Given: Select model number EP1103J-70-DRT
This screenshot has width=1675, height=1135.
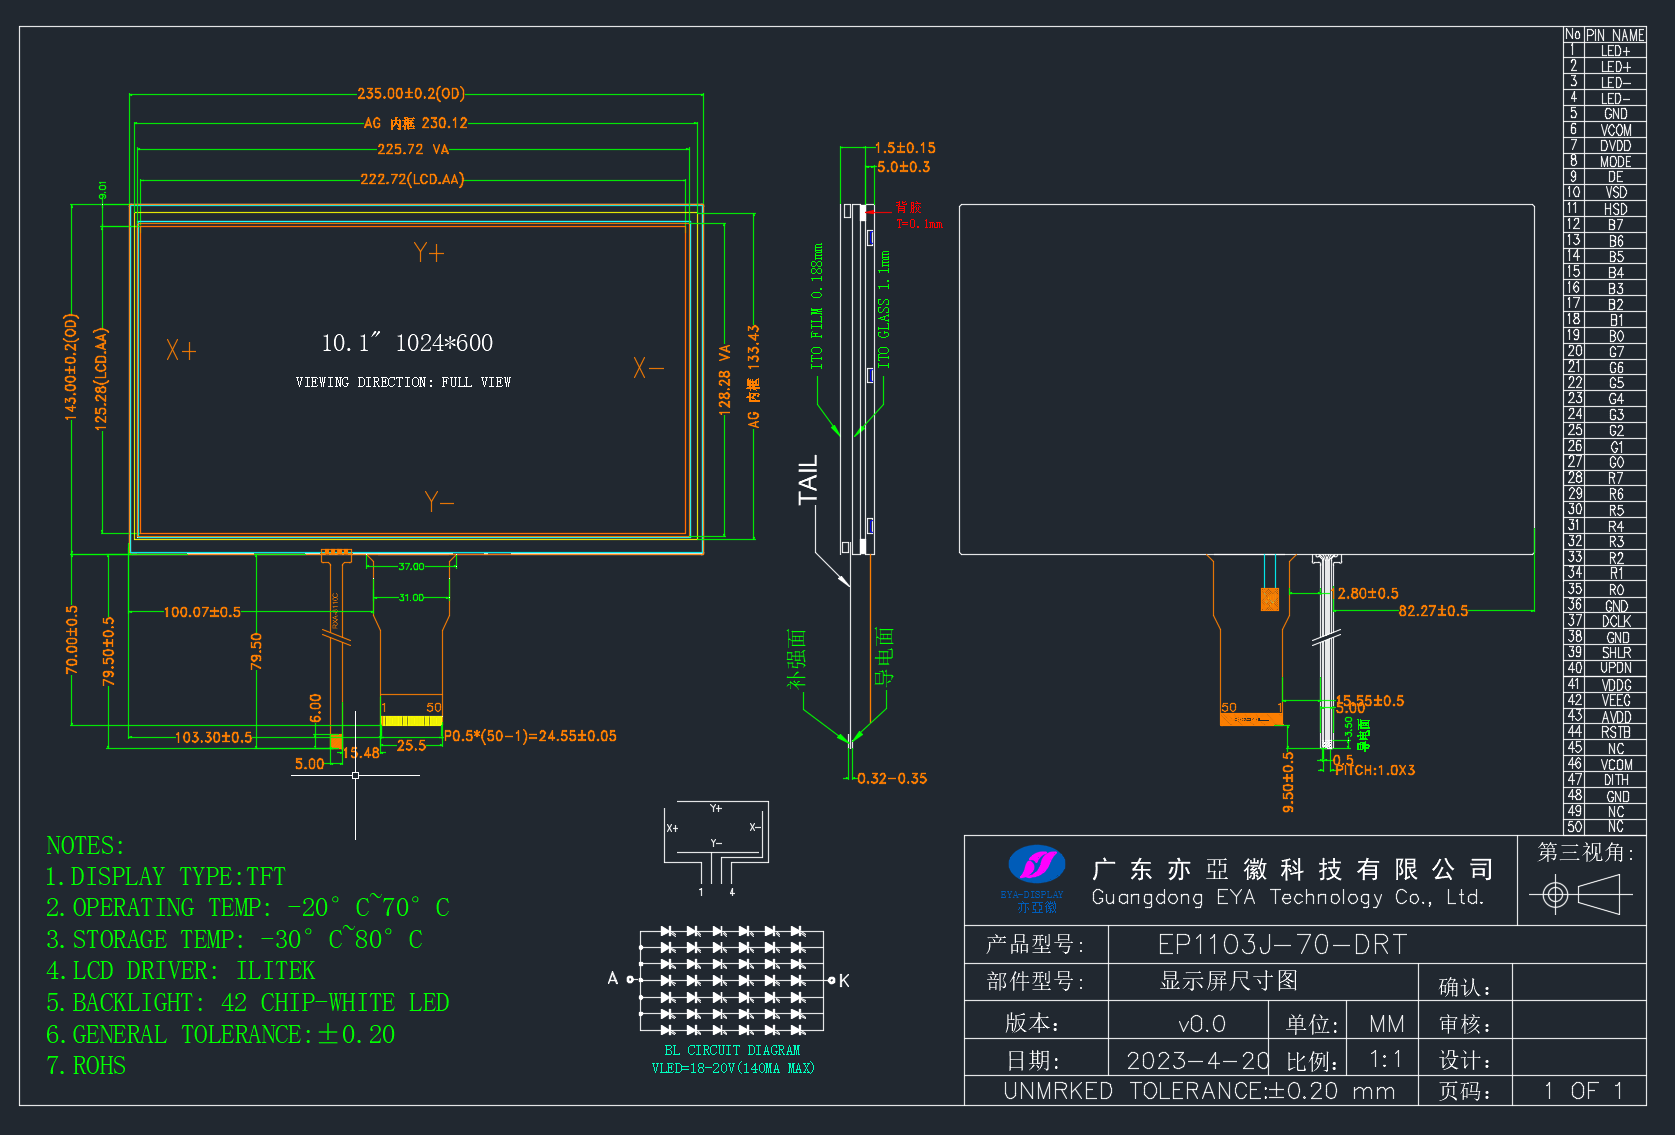Looking at the screenshot, I should tap(1282, 945).
